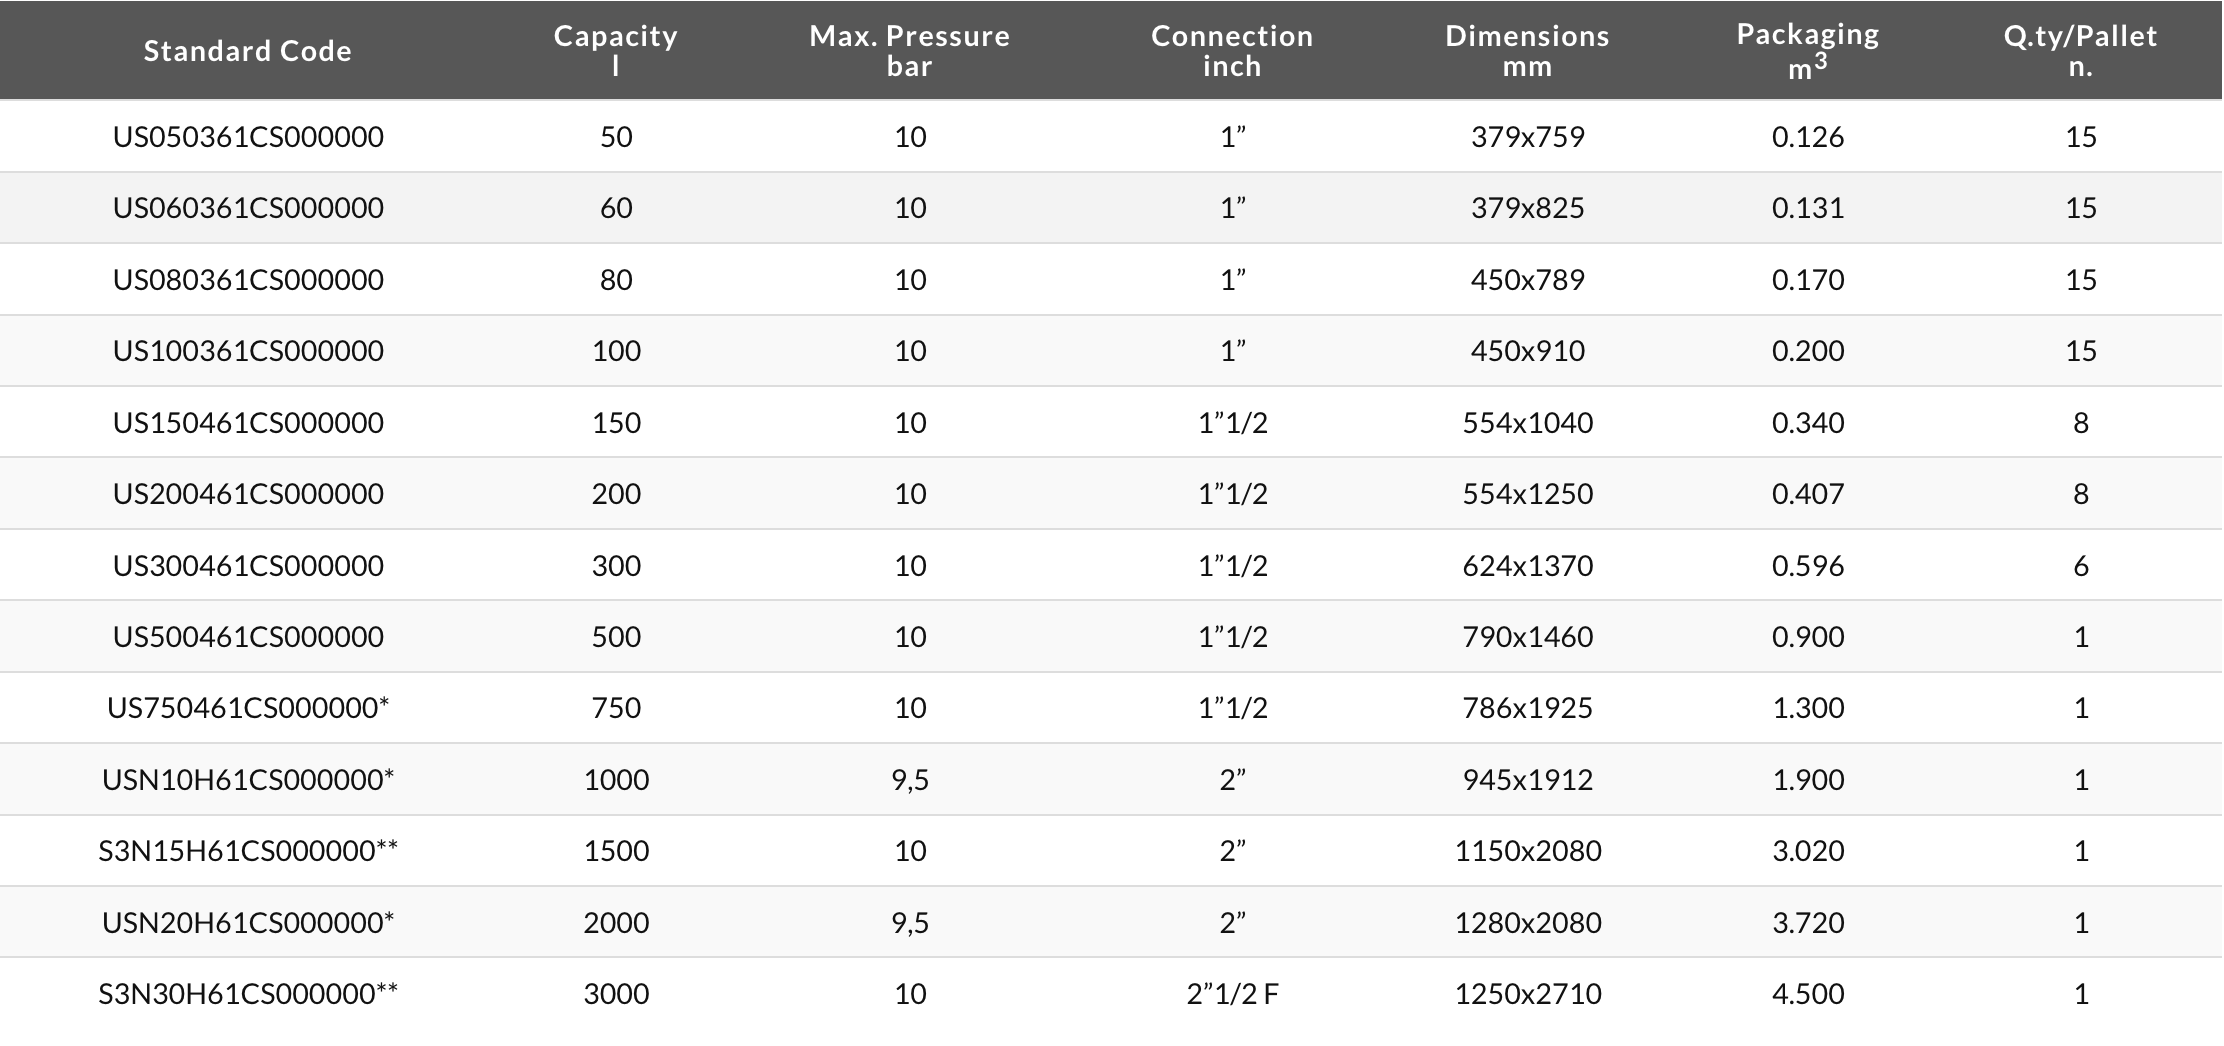Click the US080361CS000000 cell

[248, 280]
